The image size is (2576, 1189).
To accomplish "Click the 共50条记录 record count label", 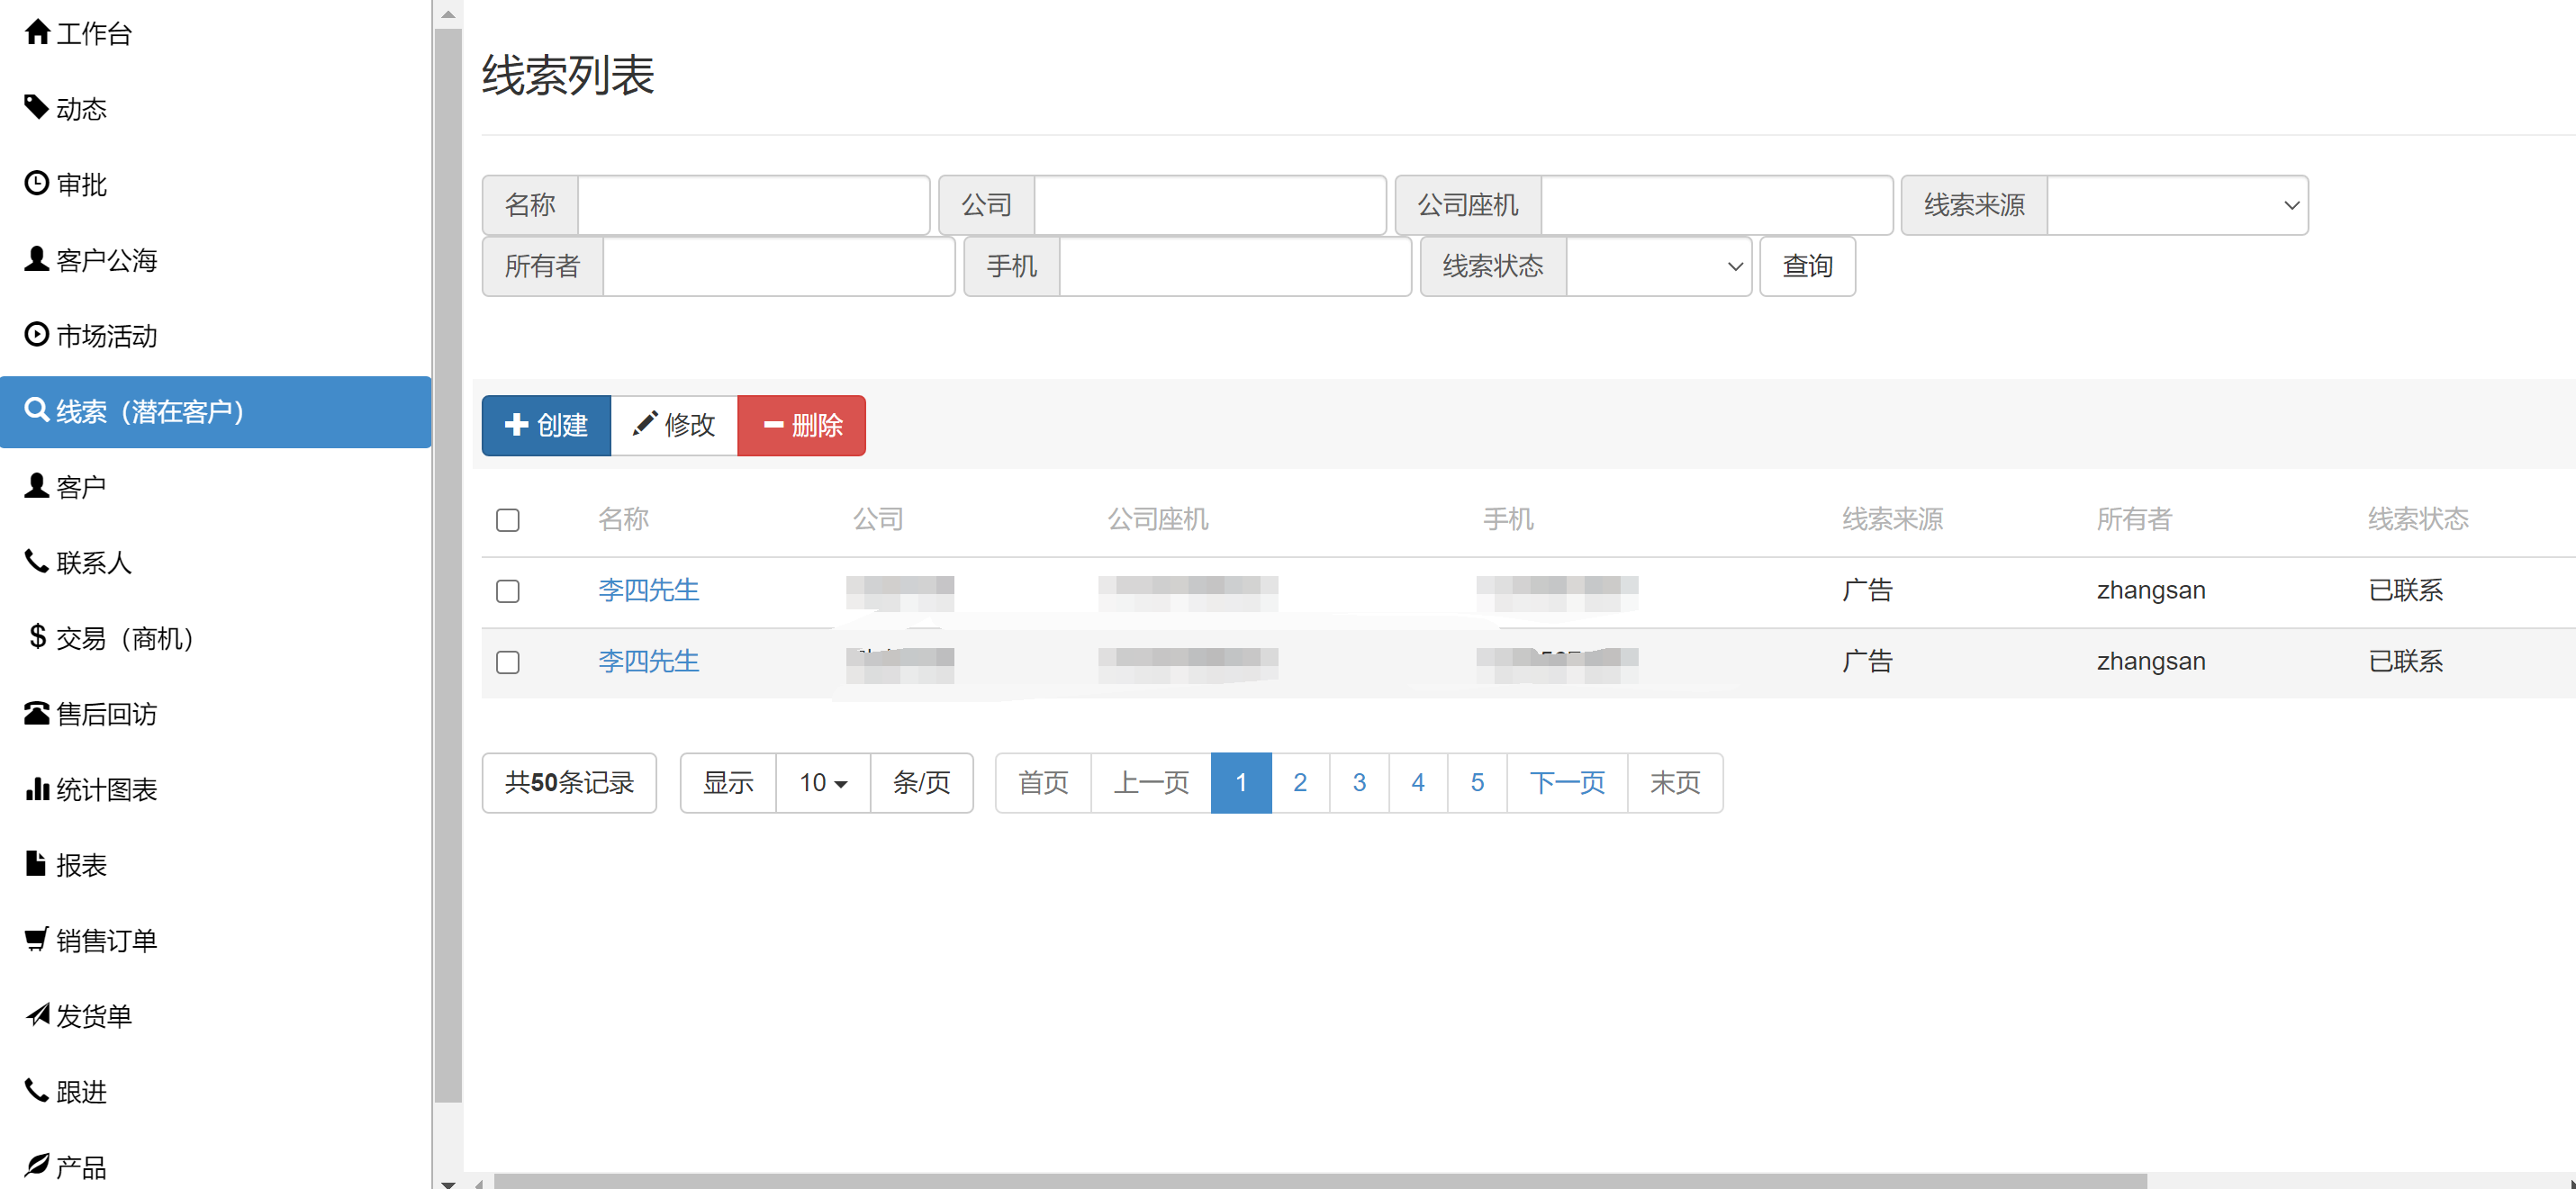I will [x=569, y=783].
